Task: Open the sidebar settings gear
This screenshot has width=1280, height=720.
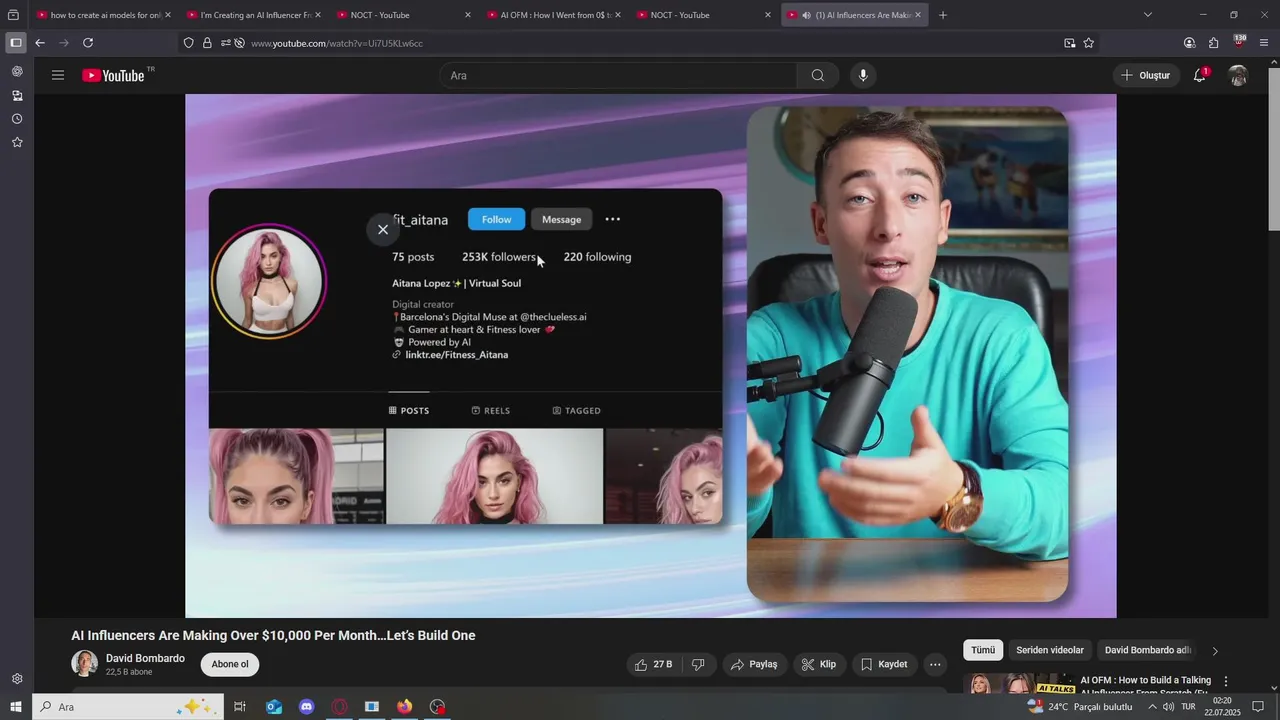Action: click(17, 679)
